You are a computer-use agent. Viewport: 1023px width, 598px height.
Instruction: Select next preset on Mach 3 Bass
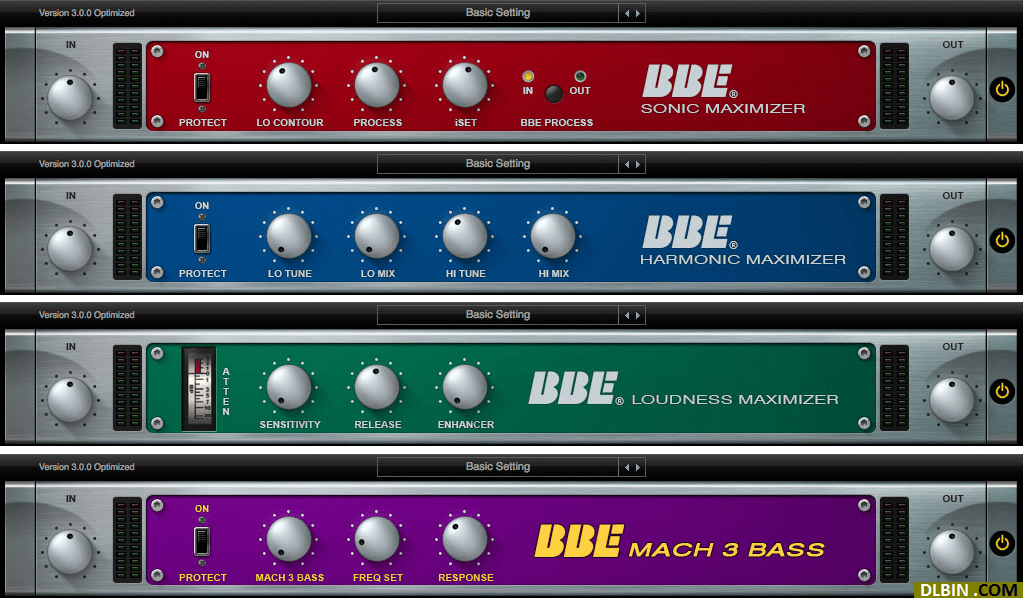tap(637, 468)
